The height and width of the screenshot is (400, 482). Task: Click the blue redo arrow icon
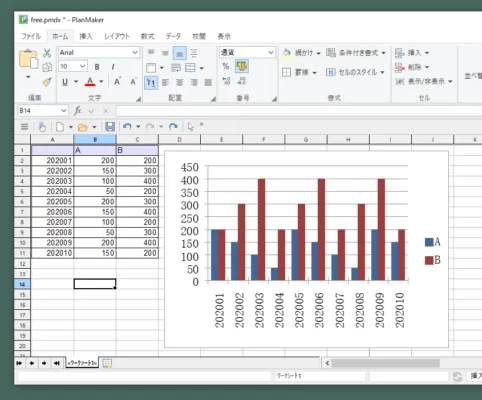(x=173, y=127)
